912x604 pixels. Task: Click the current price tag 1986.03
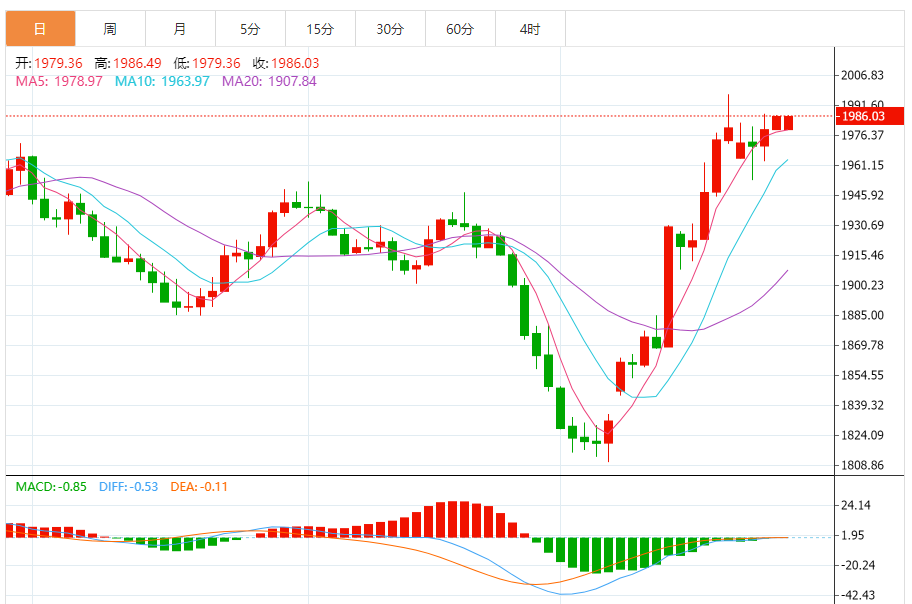(x=870, y=116)
